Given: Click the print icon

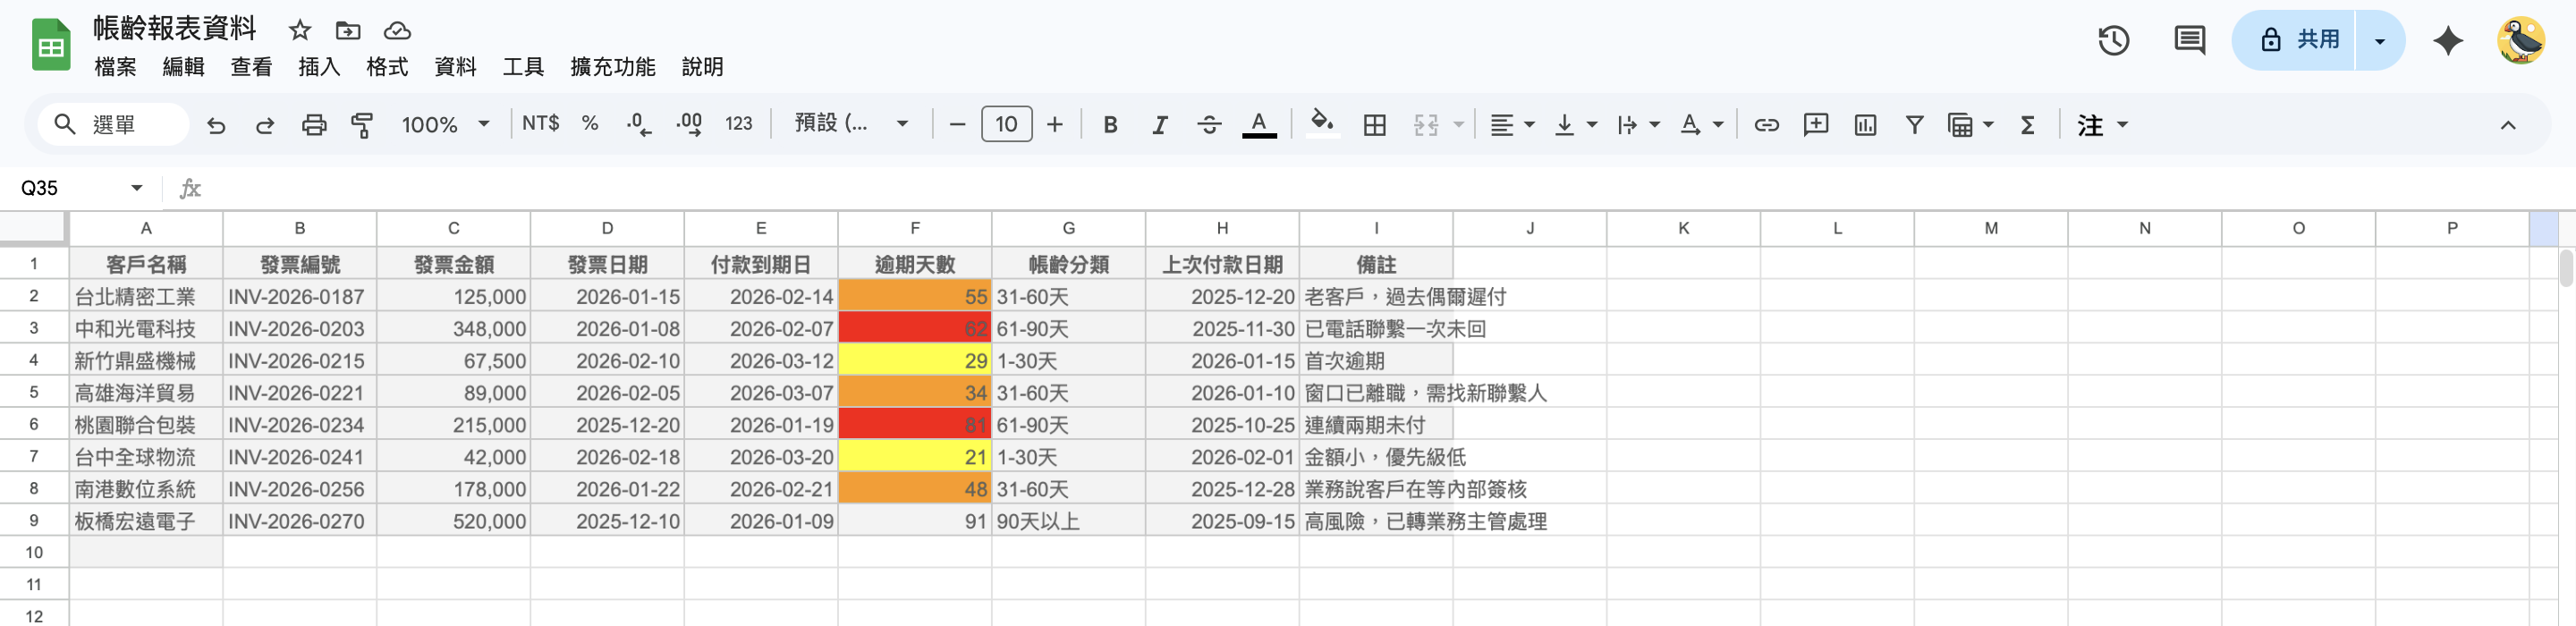Looking at the screenshot, I should pos(314,125).
